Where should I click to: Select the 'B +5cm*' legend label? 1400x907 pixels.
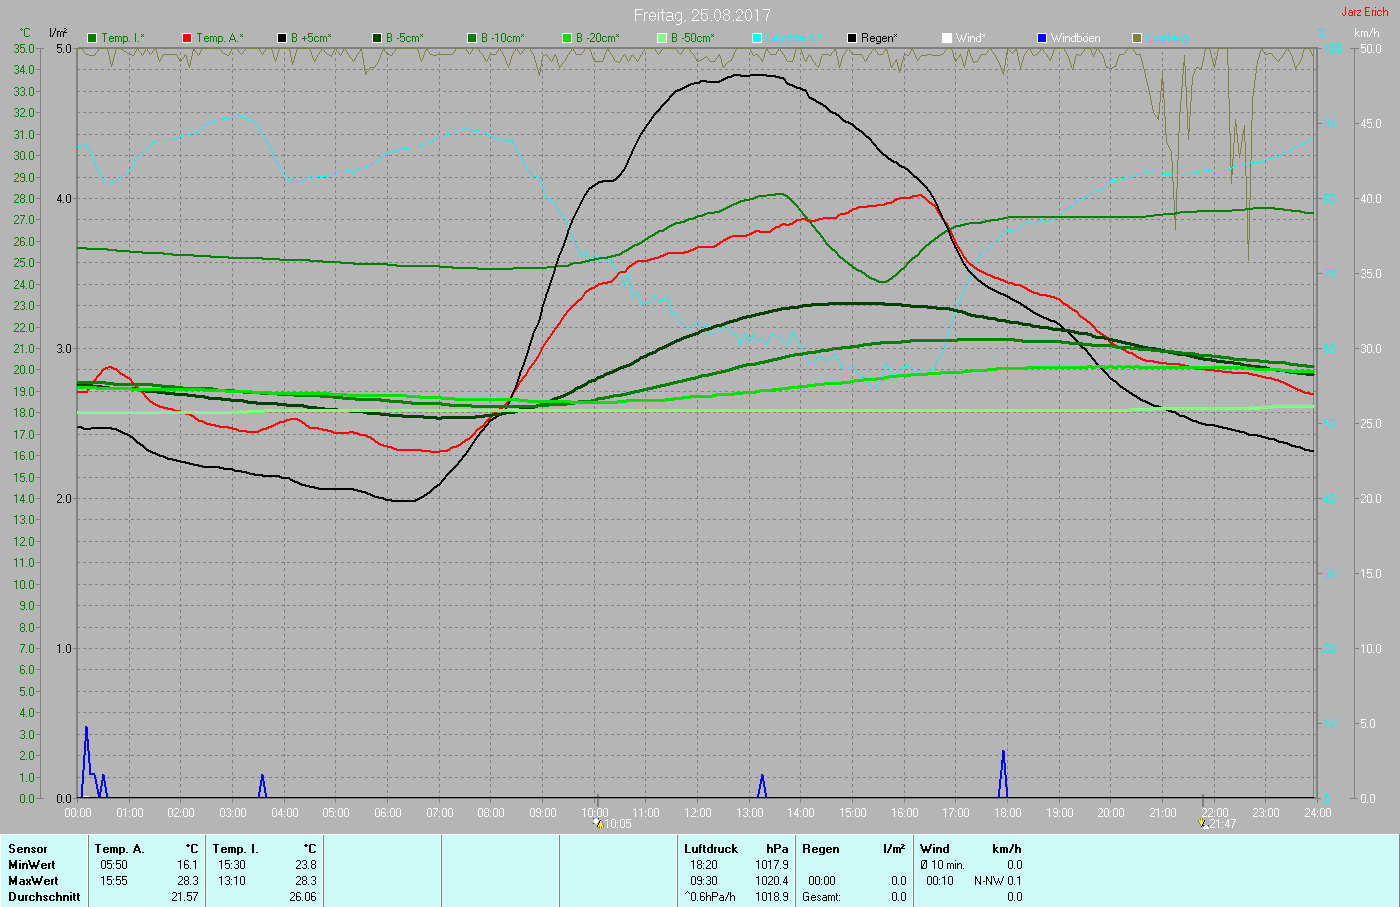(311, 38)
